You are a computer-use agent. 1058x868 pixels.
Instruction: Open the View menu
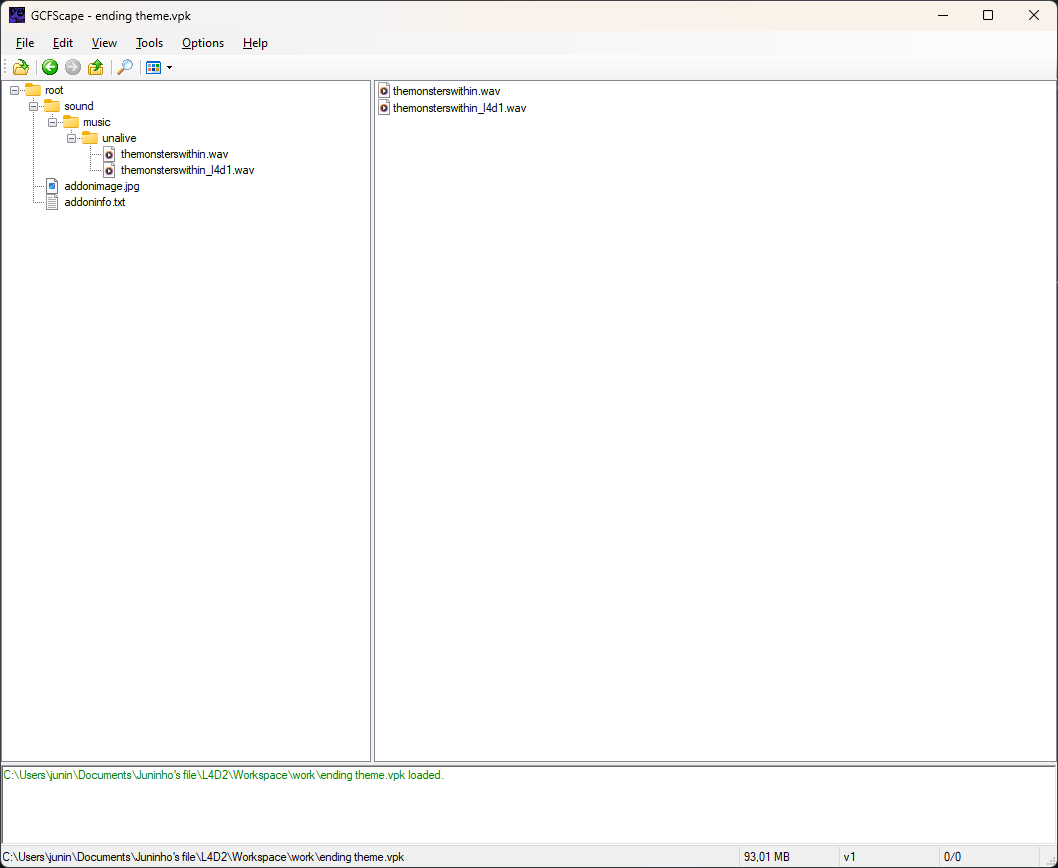(105, 43)
